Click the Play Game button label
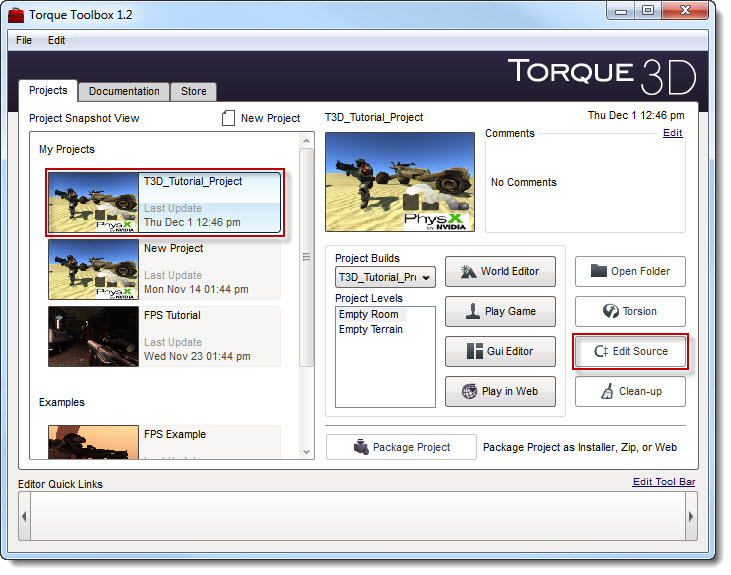The height and width of the screenshot is (575, 731). (510, 311)
